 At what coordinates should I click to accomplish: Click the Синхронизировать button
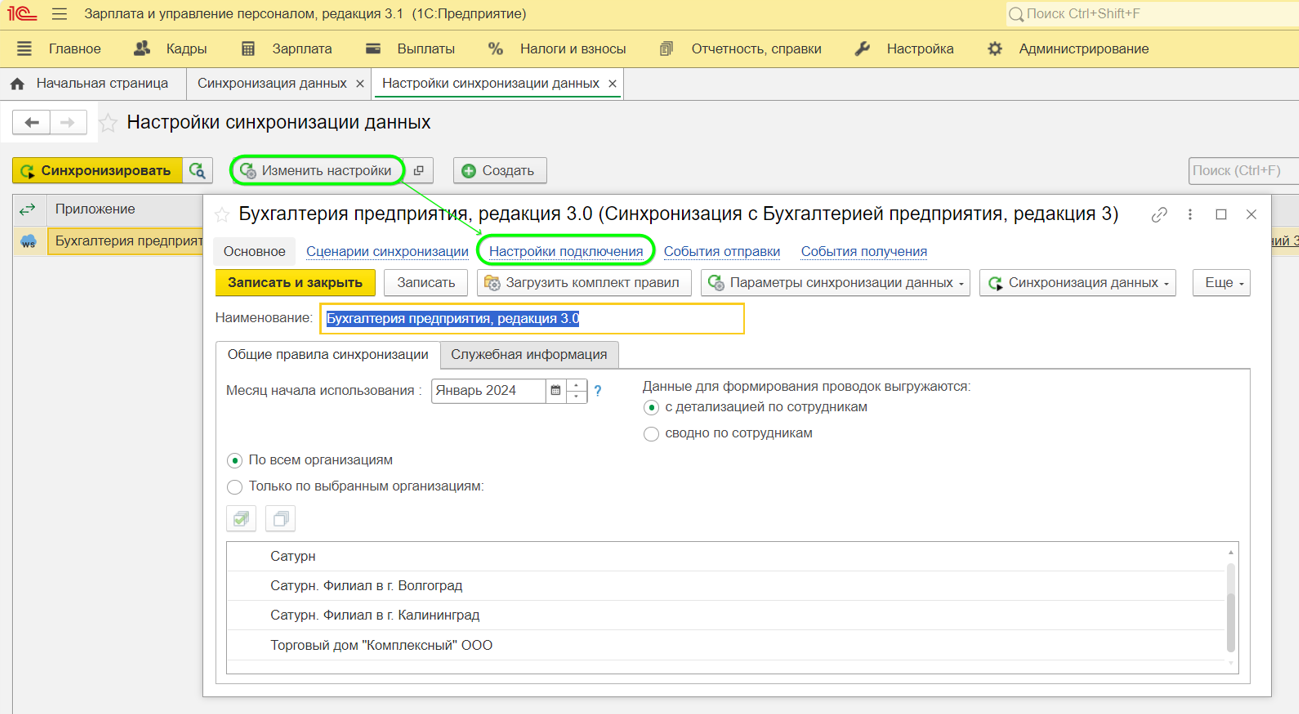(x=97, y=171)
